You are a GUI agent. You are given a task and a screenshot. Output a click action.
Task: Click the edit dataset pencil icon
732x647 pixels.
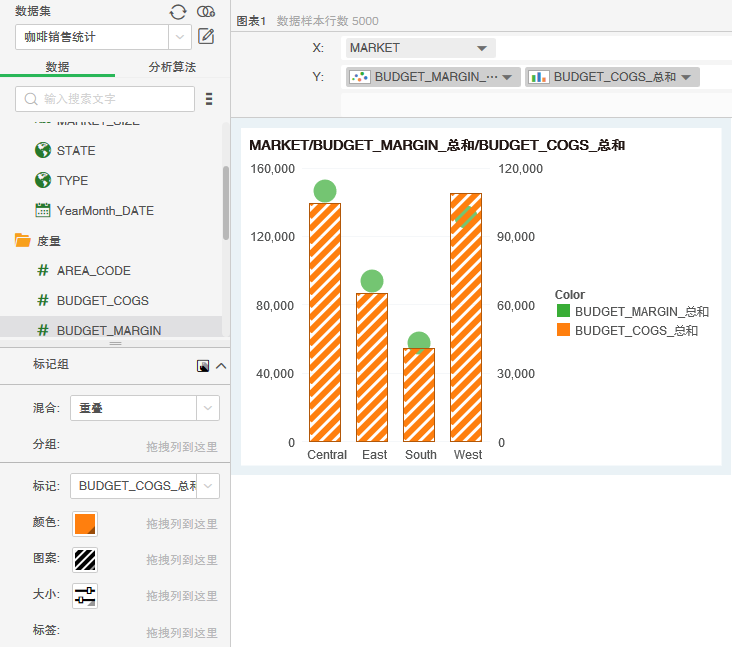pos(206,37)
